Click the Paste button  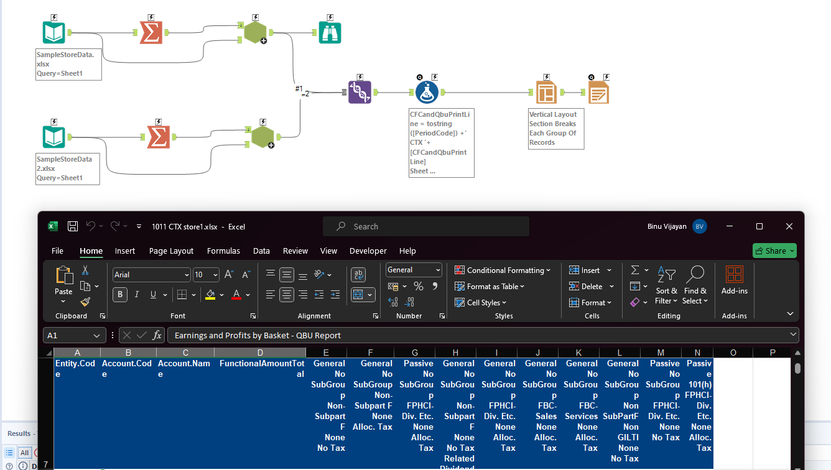[x=64, y=280]
